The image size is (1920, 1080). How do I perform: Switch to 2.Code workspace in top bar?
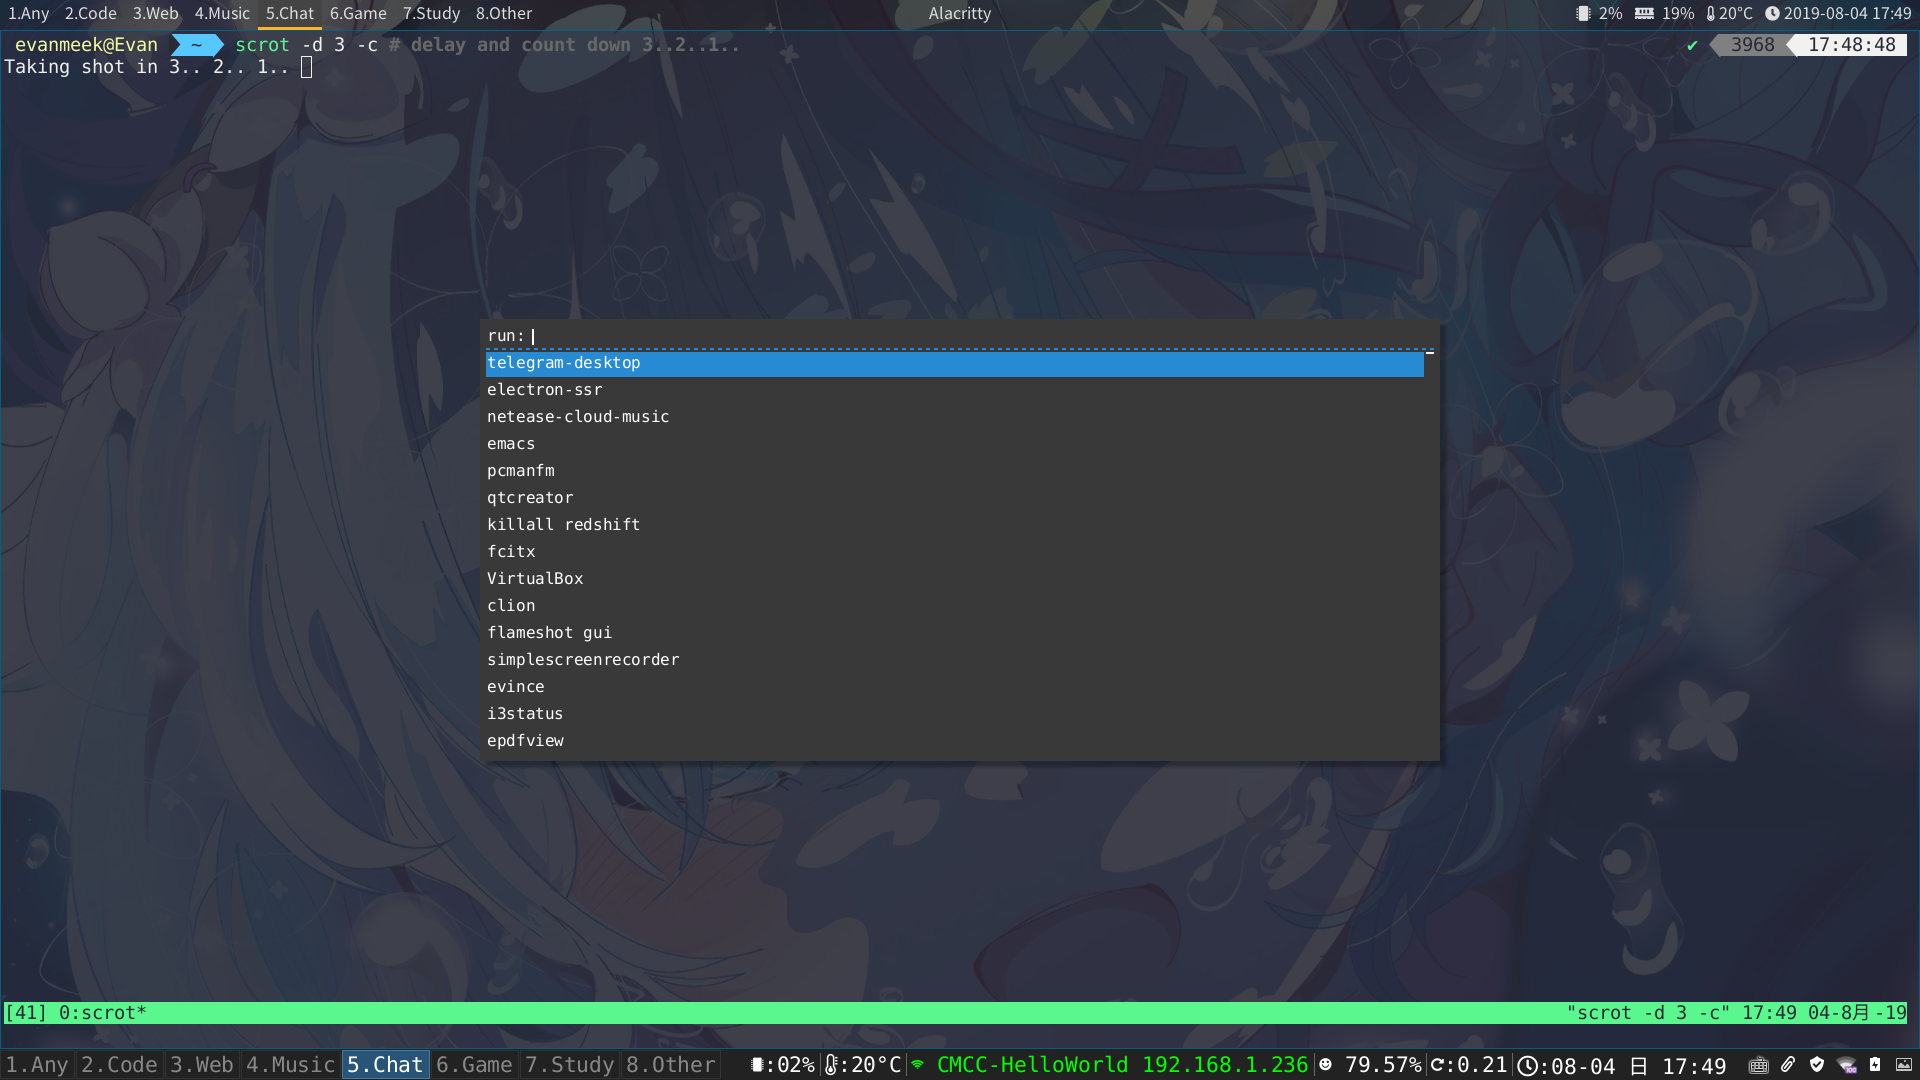(x=90, y=14)
